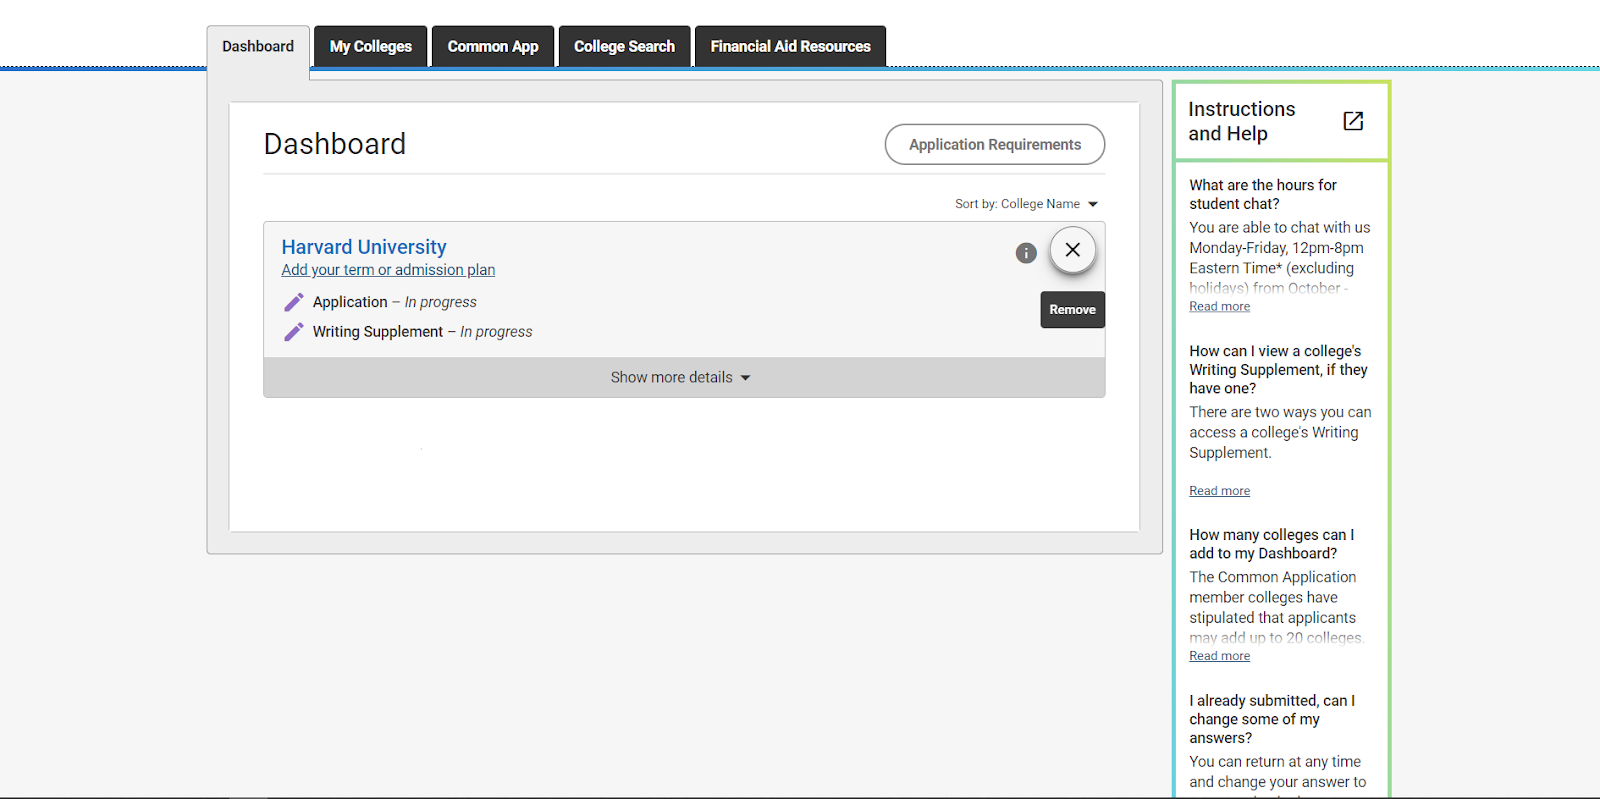Viewport: 1600px width, 799px height.
Task: Open the Common App tab
Action: tap(492, 47)
